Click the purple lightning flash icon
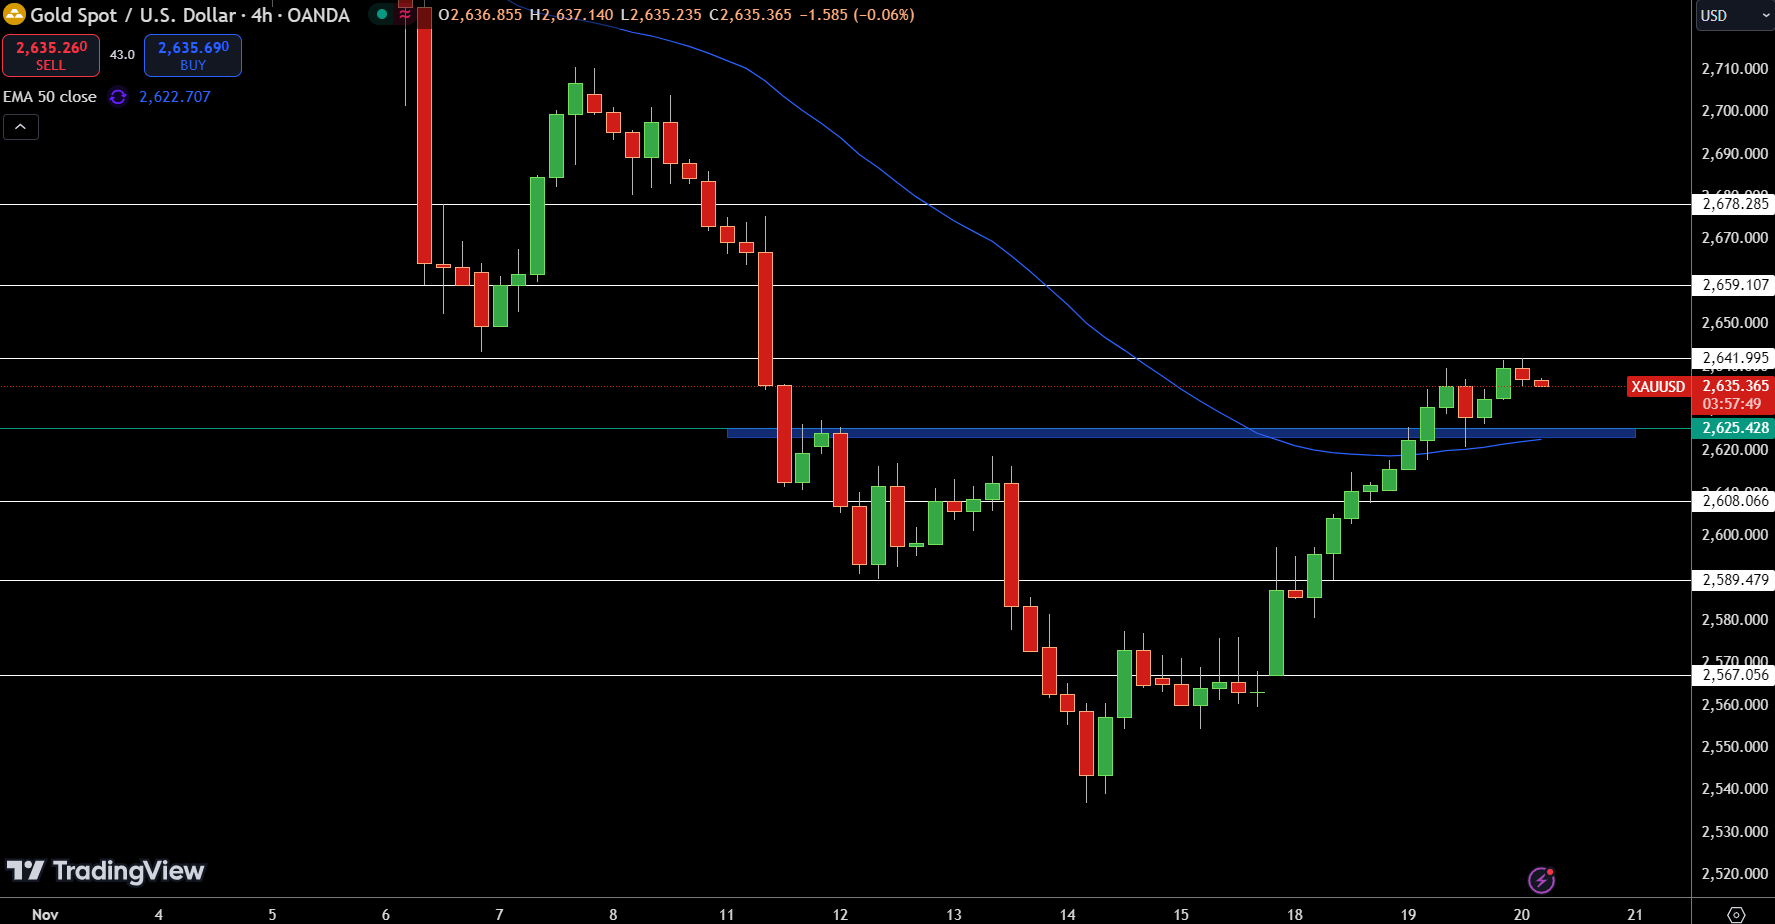 [x=1541, y=880]
